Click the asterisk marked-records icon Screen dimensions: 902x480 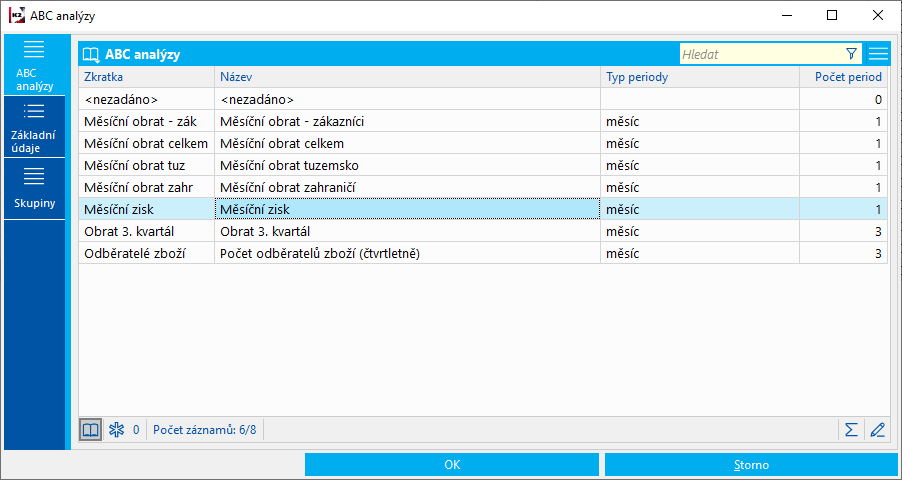coord(117,429)
